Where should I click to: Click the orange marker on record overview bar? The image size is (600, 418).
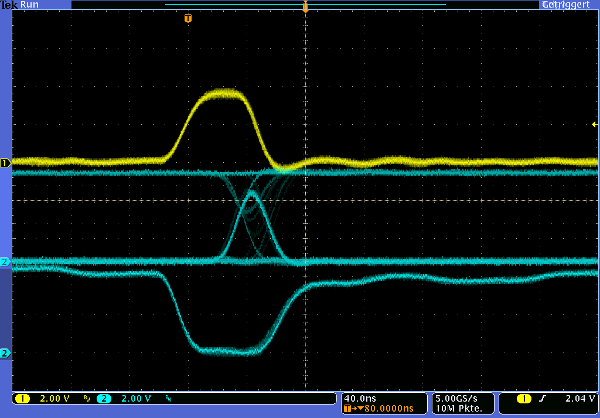(305, 7)
